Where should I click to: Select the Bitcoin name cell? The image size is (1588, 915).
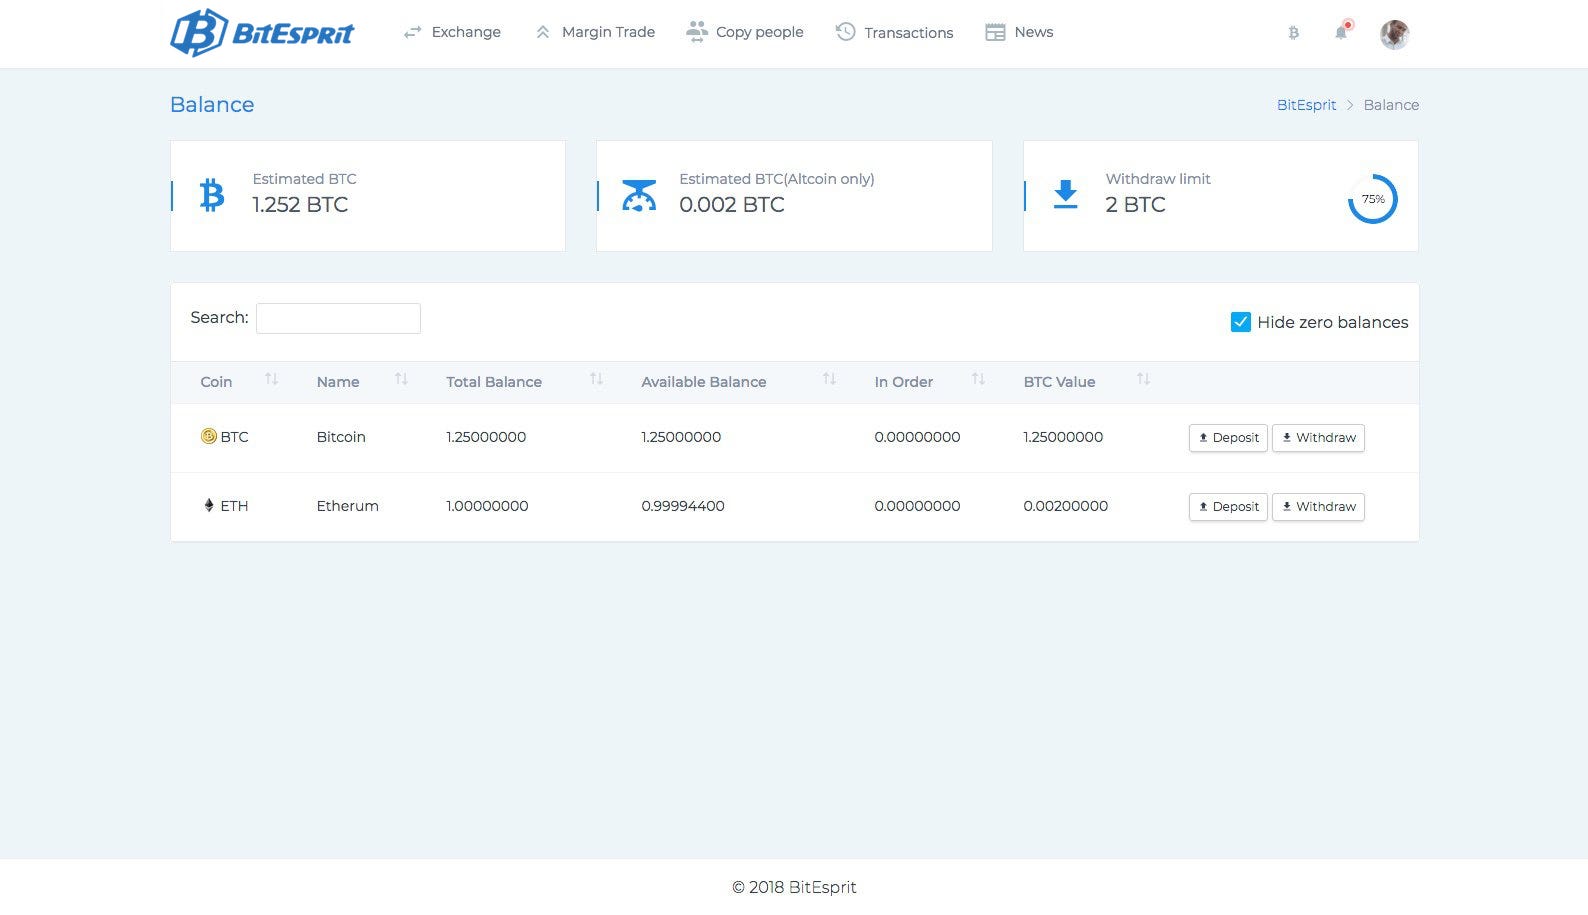tap(341, 437)
